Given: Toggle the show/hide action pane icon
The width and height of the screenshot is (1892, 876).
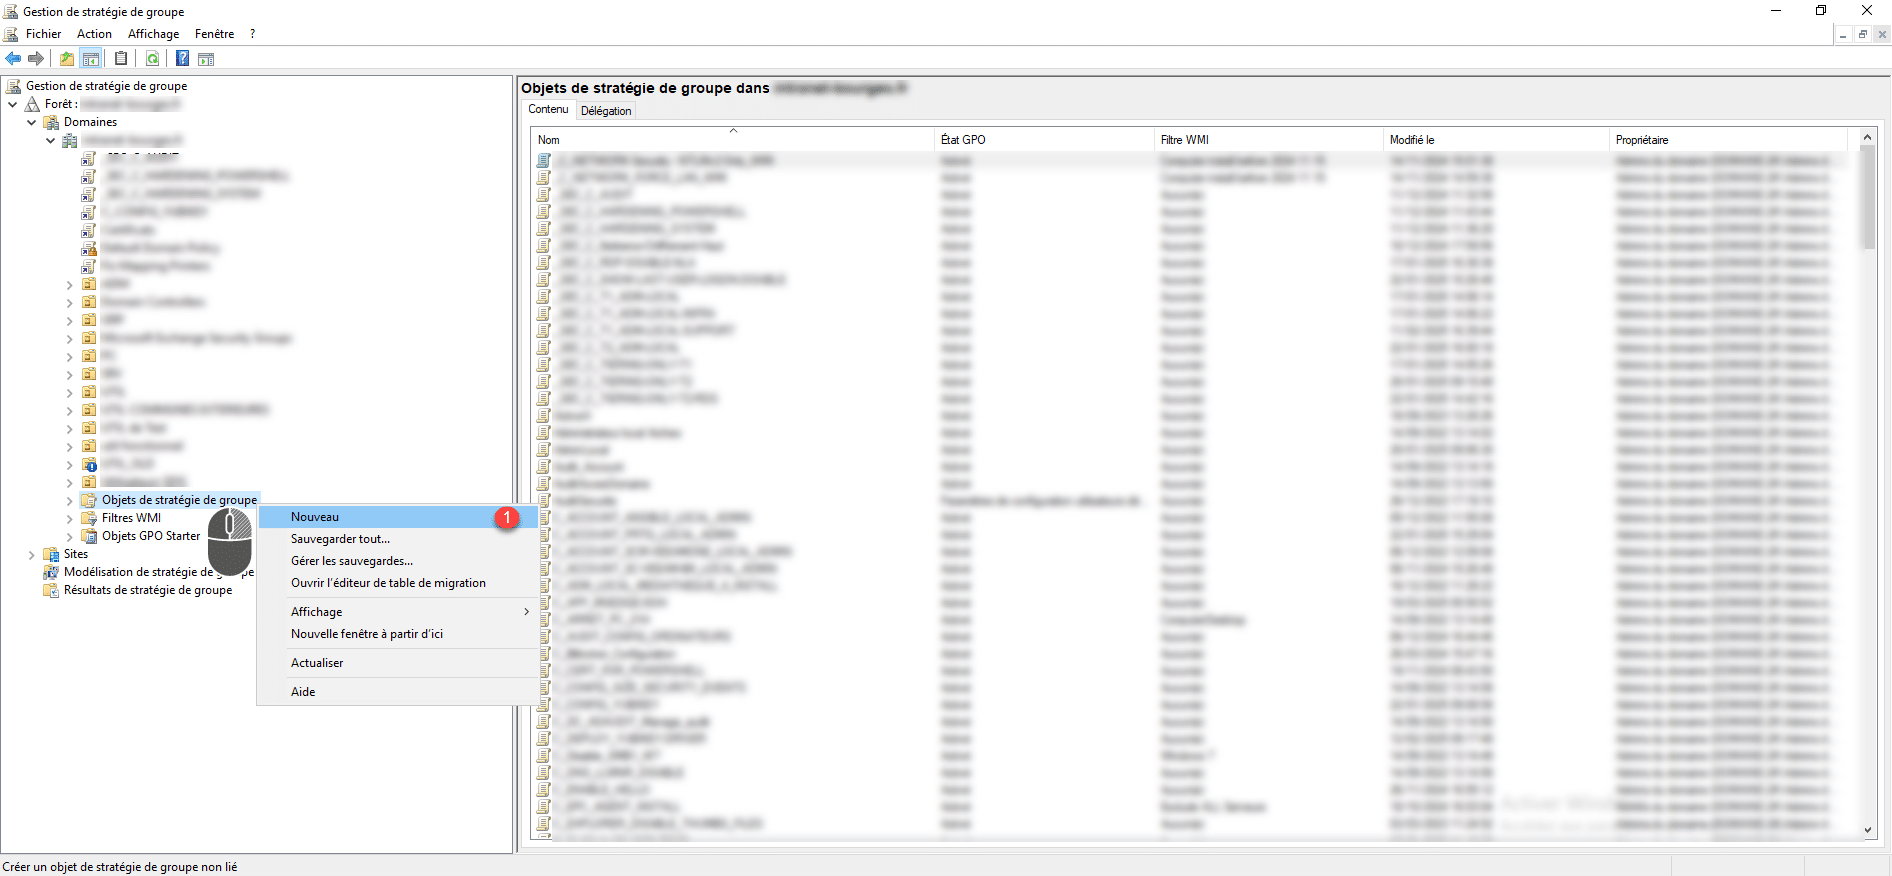Looking at the screenshot, I should coord(206,59).
